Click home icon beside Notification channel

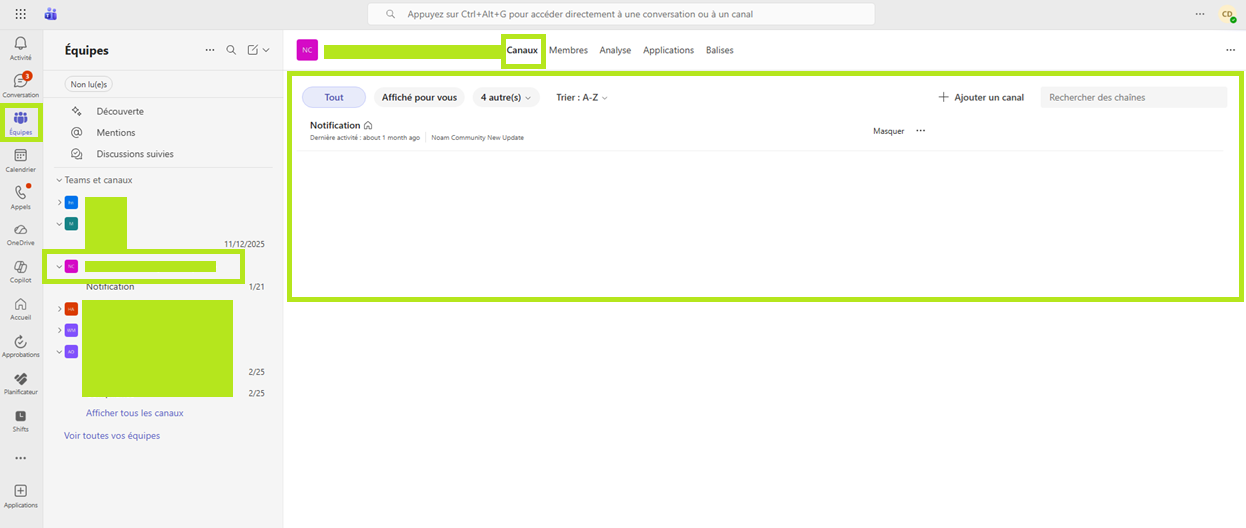[368, 125]
